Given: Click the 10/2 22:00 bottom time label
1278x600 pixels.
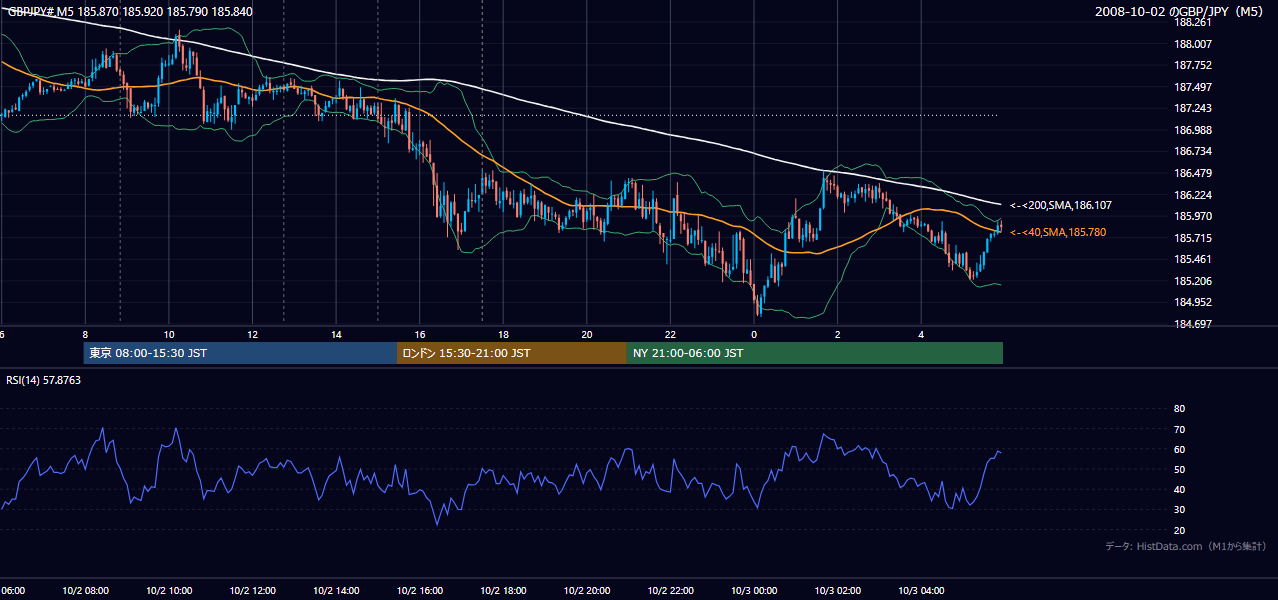Looking at the screenshot, I should pyautogui.click(x=670, y=590).
